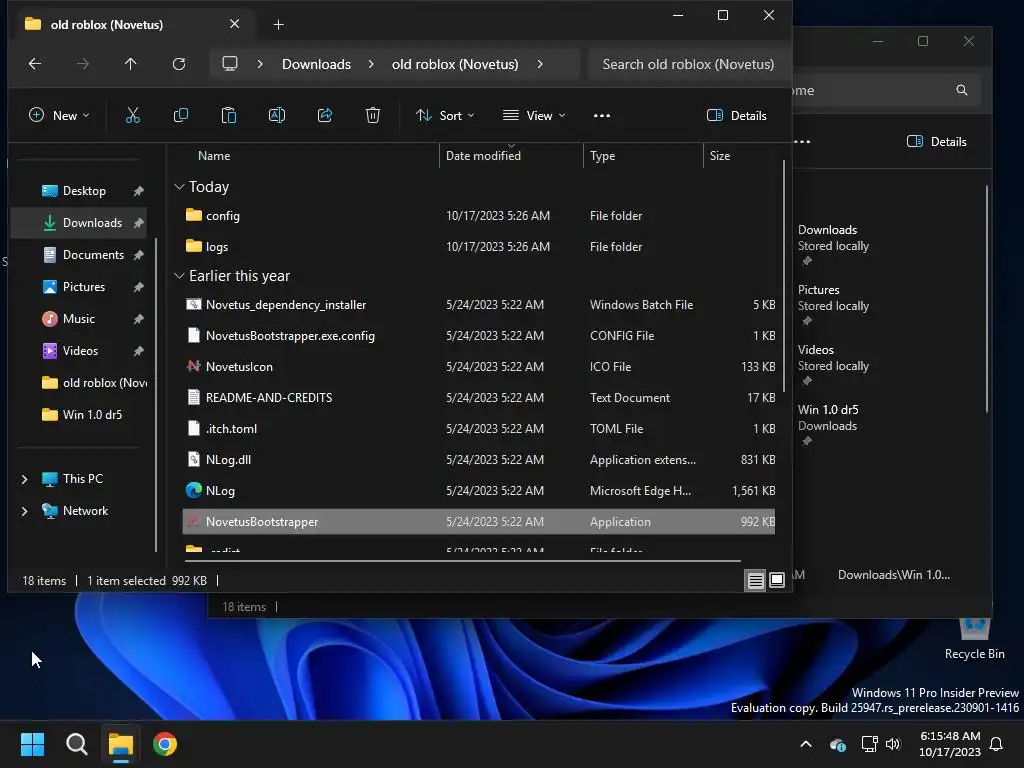Select the NLog.dll file
Screen dimensions: 1024x768
coord(479,460)
